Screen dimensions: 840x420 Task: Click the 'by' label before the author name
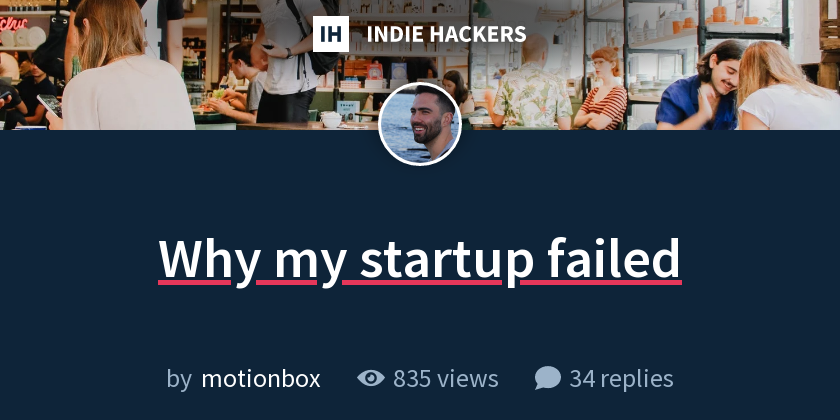179,379
